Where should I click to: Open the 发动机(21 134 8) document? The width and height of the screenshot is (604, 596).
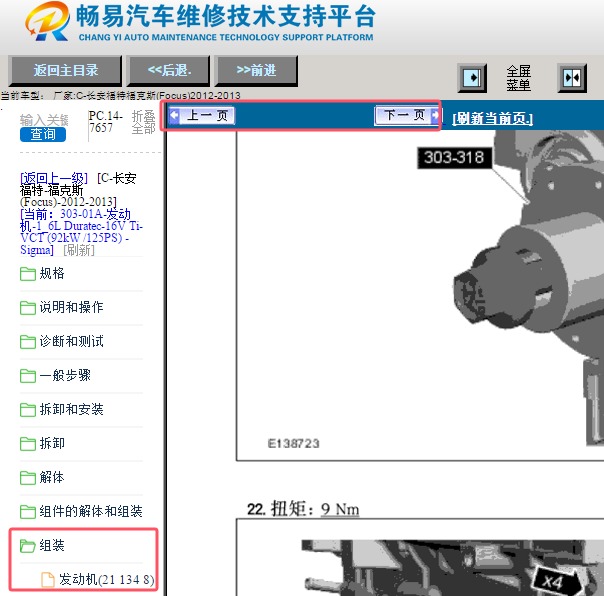pyautogui.click(x=107, y=579)
